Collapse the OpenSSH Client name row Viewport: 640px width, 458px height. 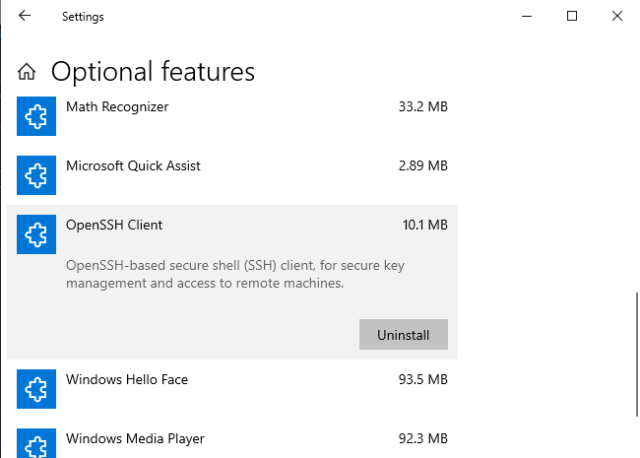(x=230, y=225)
